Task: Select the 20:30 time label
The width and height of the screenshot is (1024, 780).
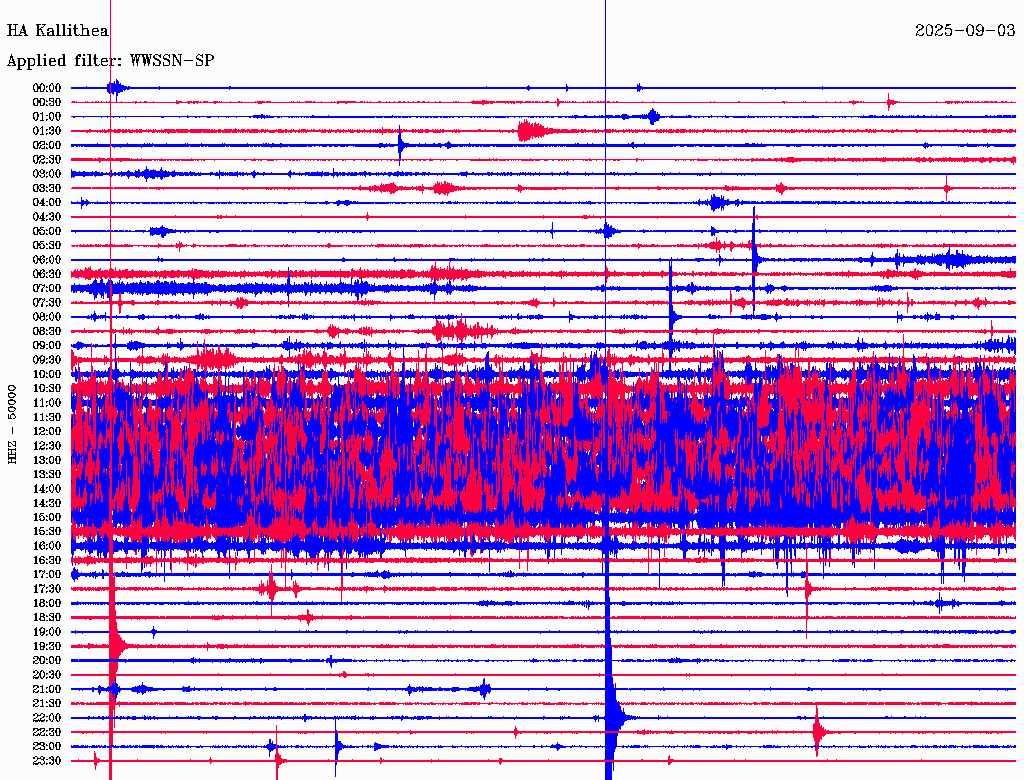Action: (x=47, y=675)
